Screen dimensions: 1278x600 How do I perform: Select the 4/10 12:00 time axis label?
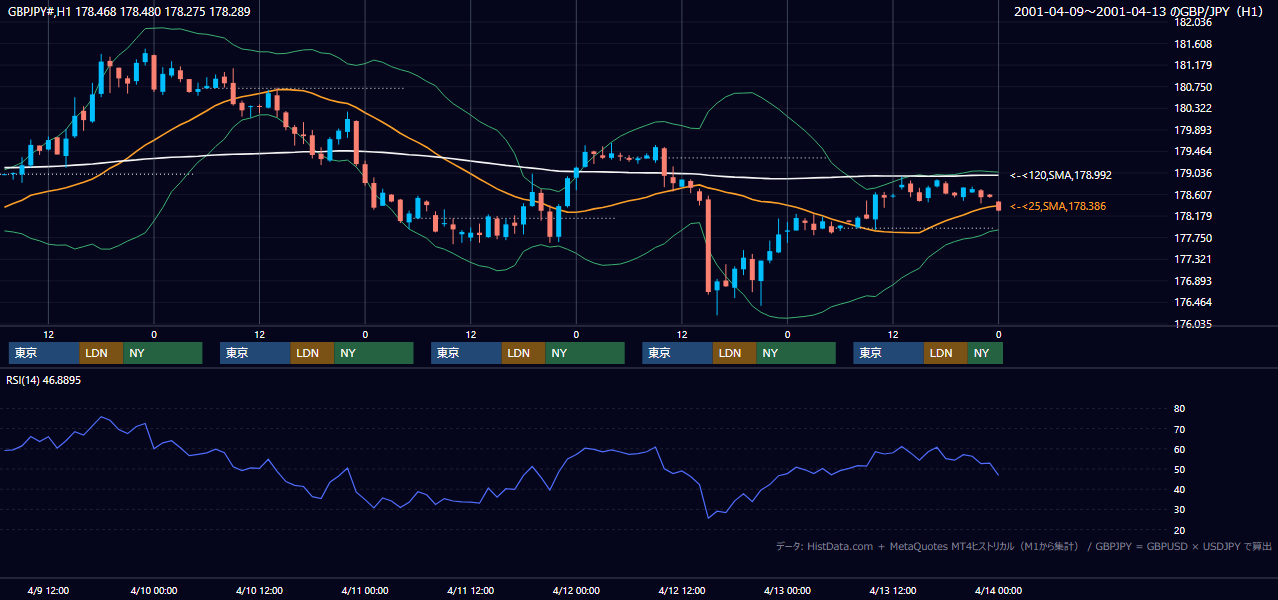click(x=259, y=590)
